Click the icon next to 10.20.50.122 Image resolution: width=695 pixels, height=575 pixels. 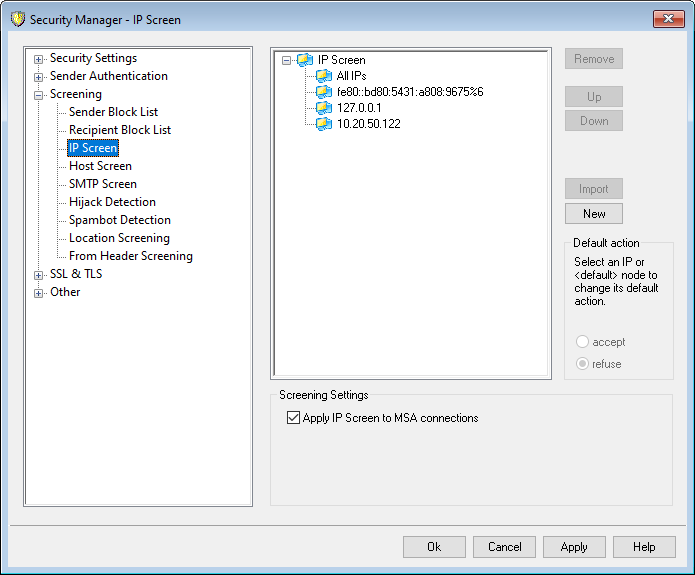(x=324, y=124)
